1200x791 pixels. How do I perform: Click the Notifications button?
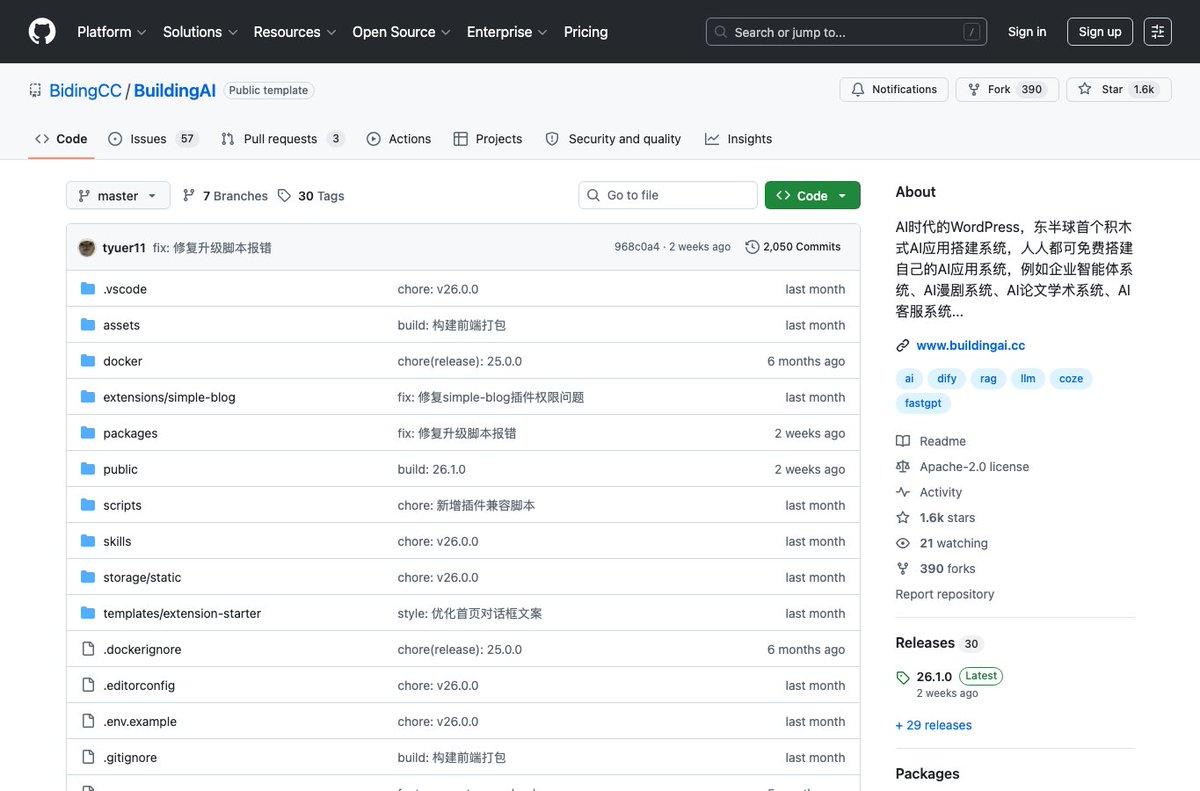pos(894,89)
